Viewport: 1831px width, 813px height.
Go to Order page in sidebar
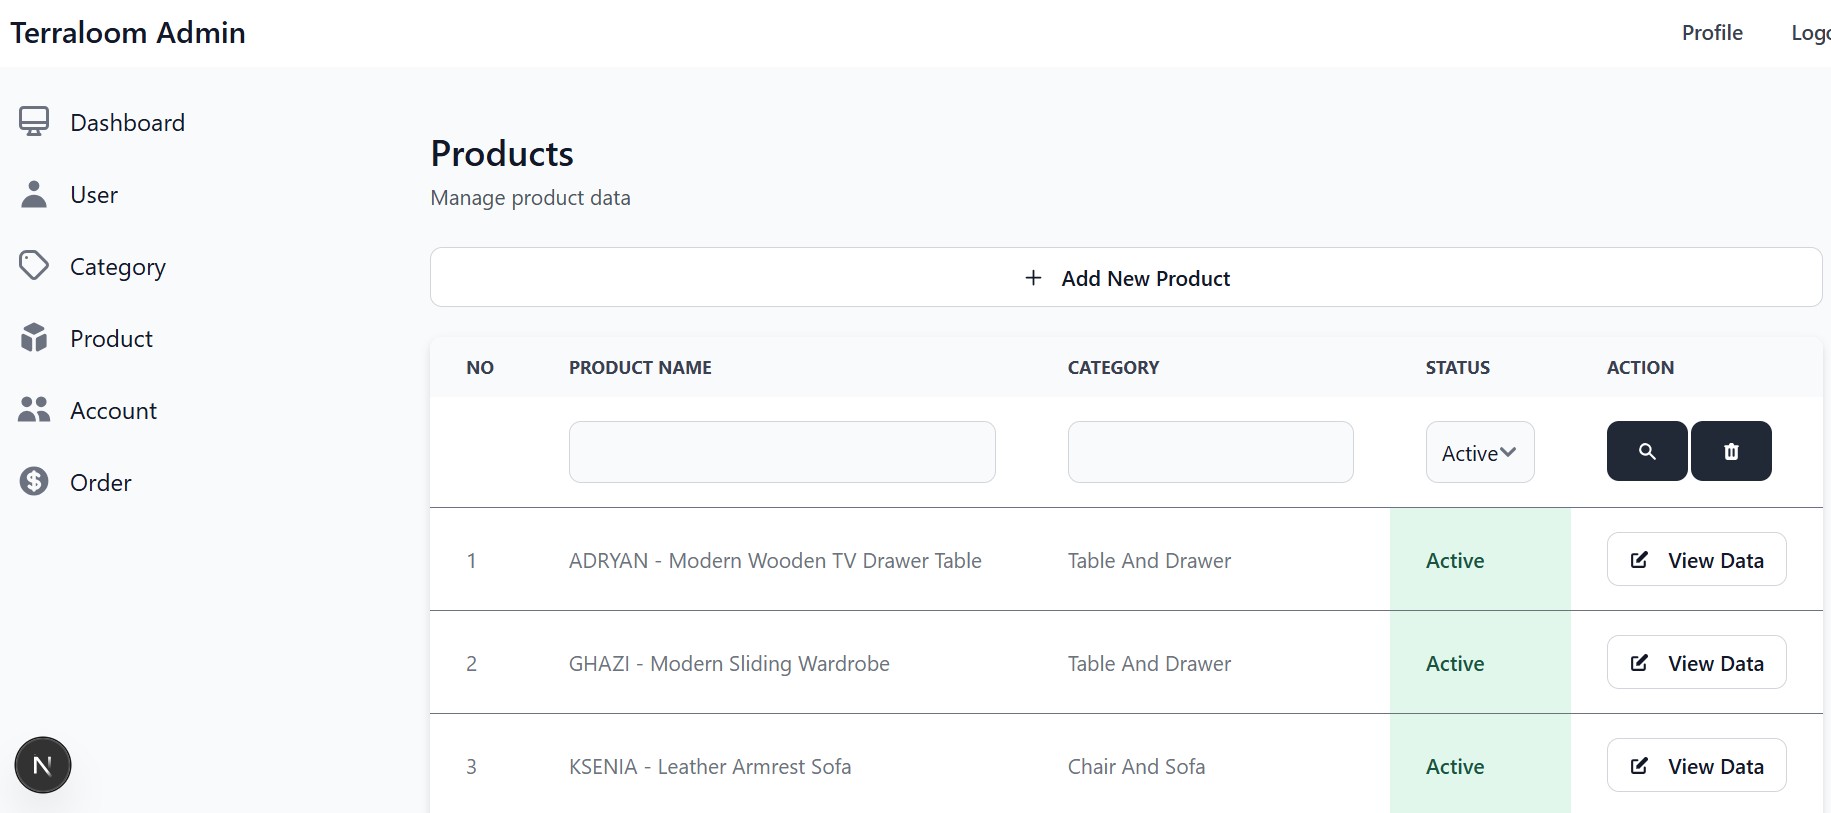(100, 483)
